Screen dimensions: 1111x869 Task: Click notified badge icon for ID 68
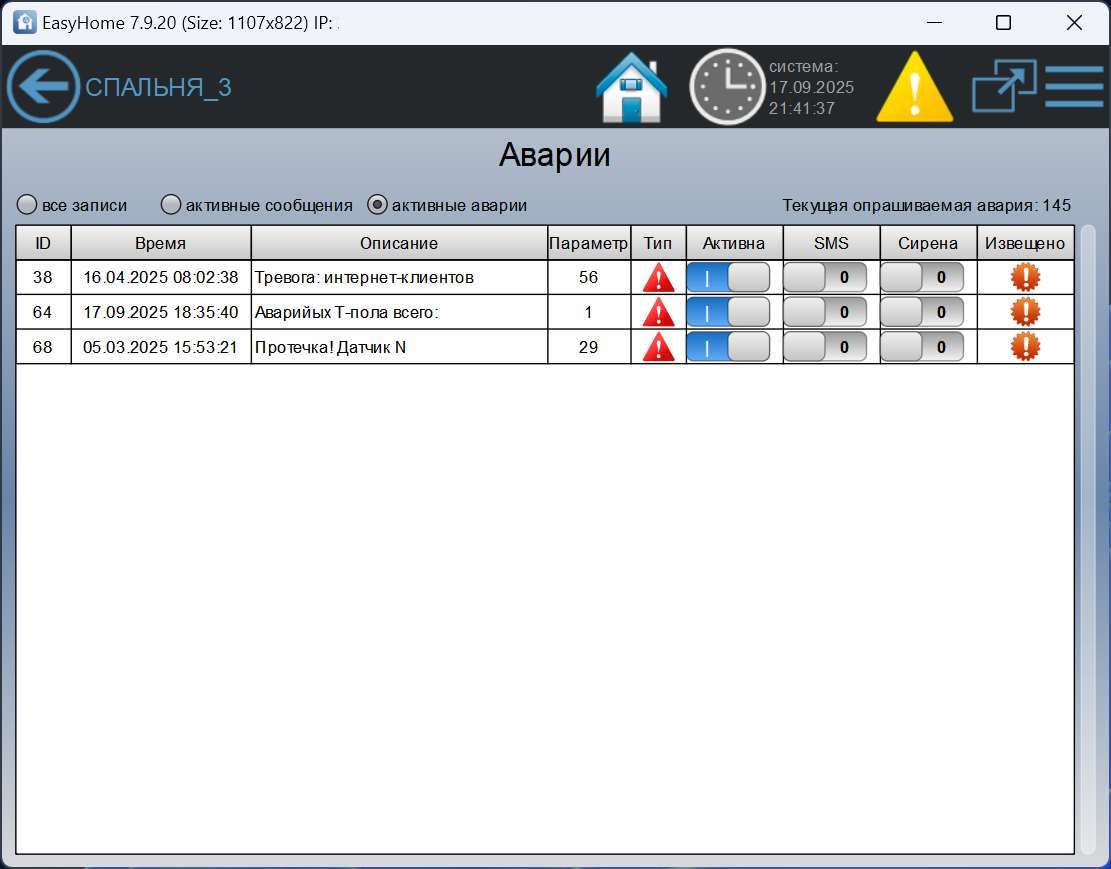pos(1025,347)
